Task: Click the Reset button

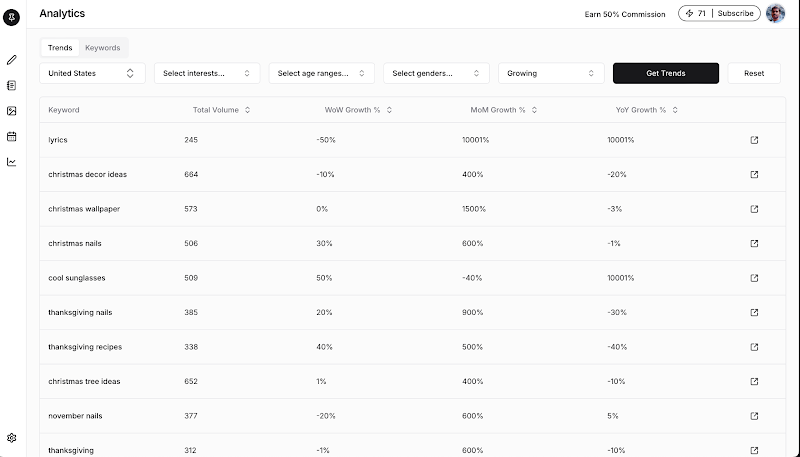Action: click(x=754, y=73)
